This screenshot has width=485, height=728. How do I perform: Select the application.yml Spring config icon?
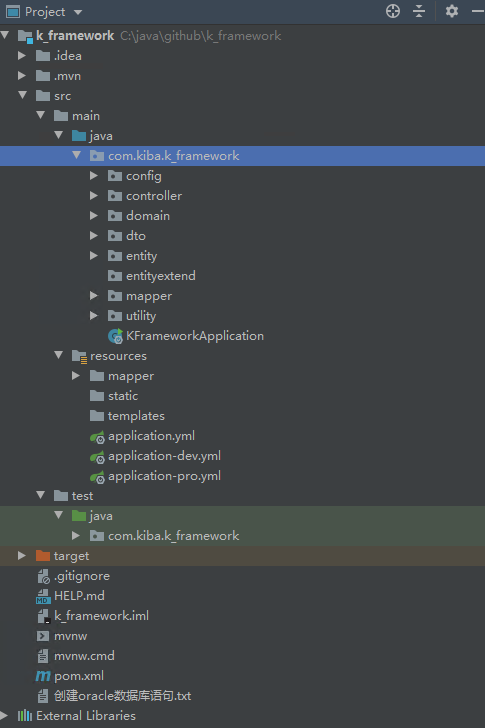coord(97,436)
